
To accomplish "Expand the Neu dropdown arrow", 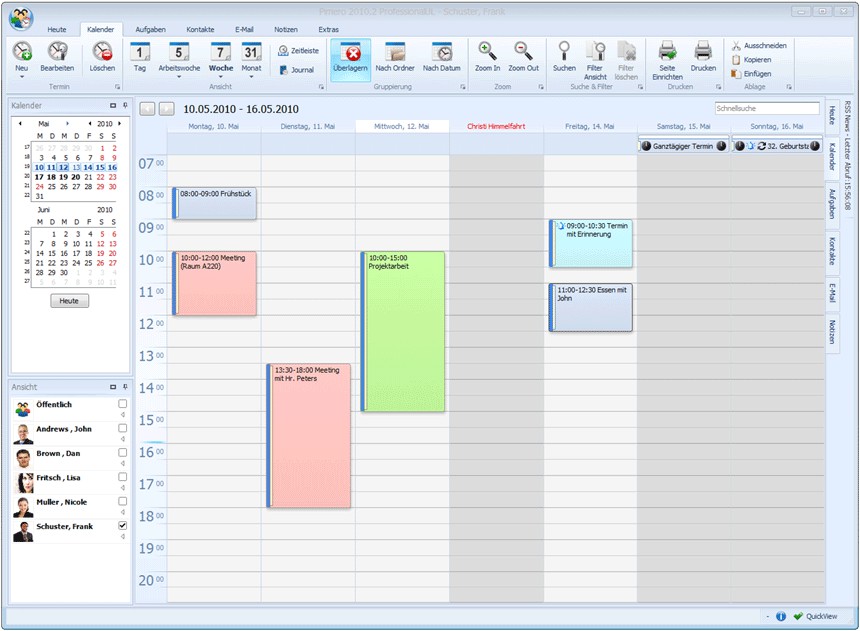I will 21,77.
